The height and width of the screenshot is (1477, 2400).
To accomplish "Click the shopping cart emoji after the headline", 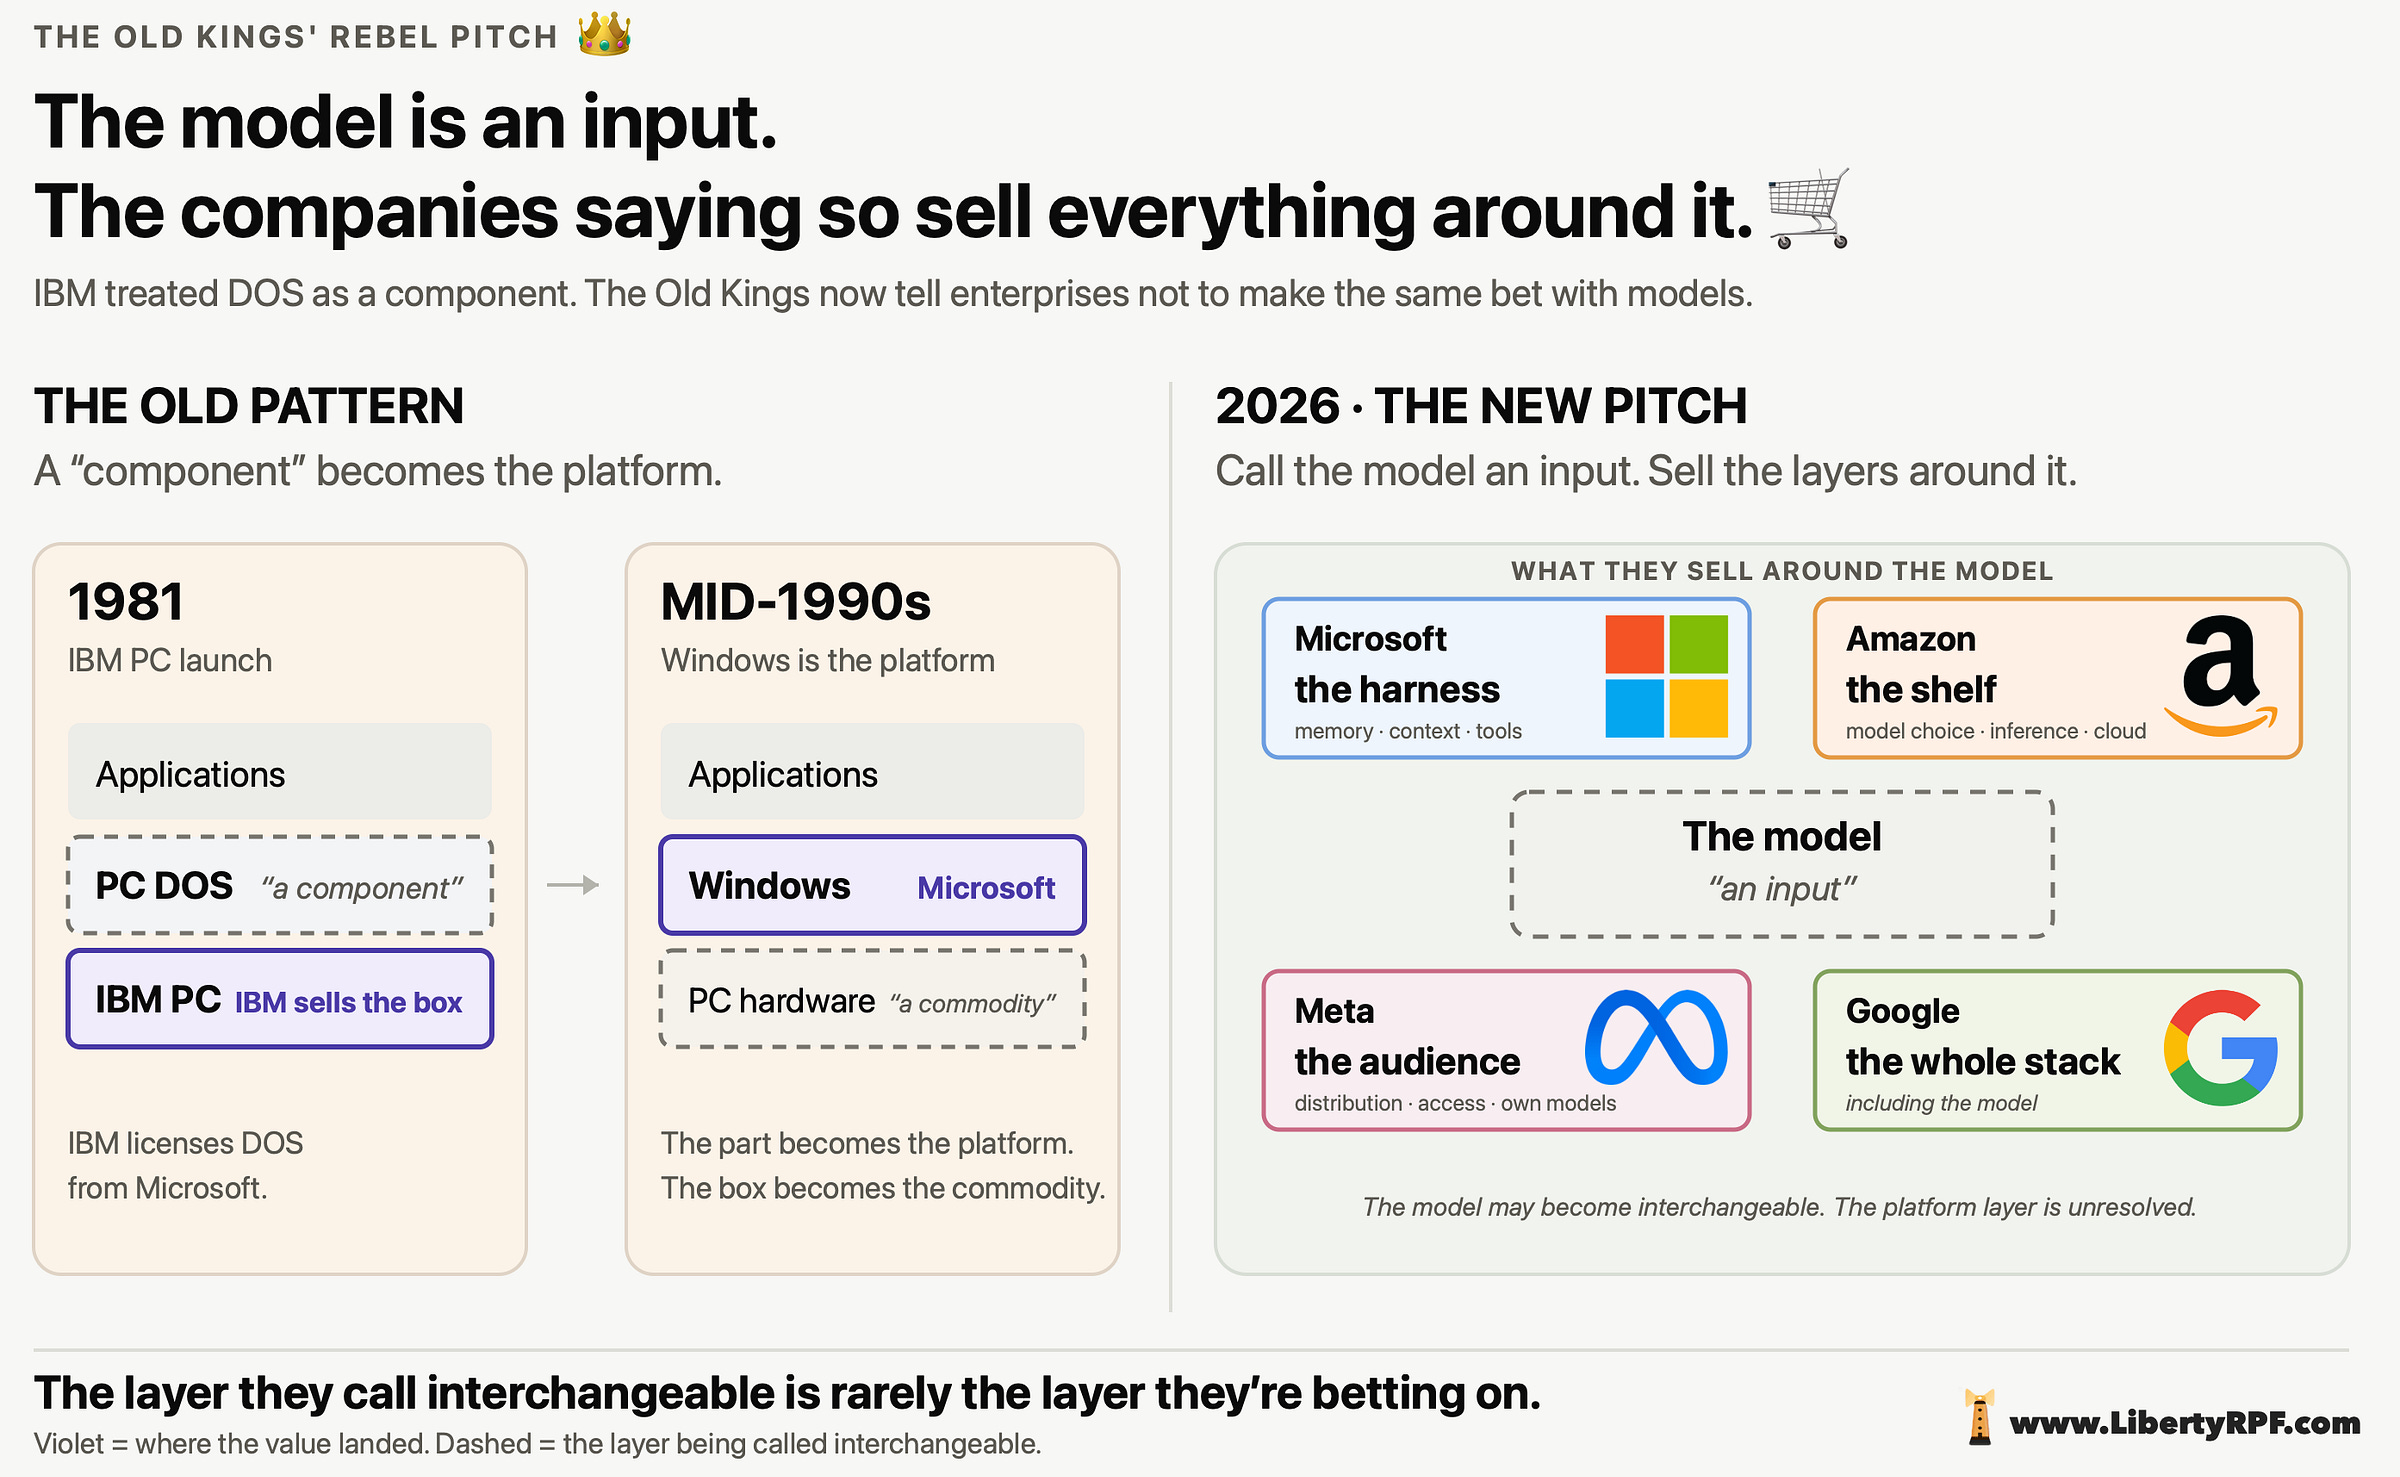I will 1809,208.
